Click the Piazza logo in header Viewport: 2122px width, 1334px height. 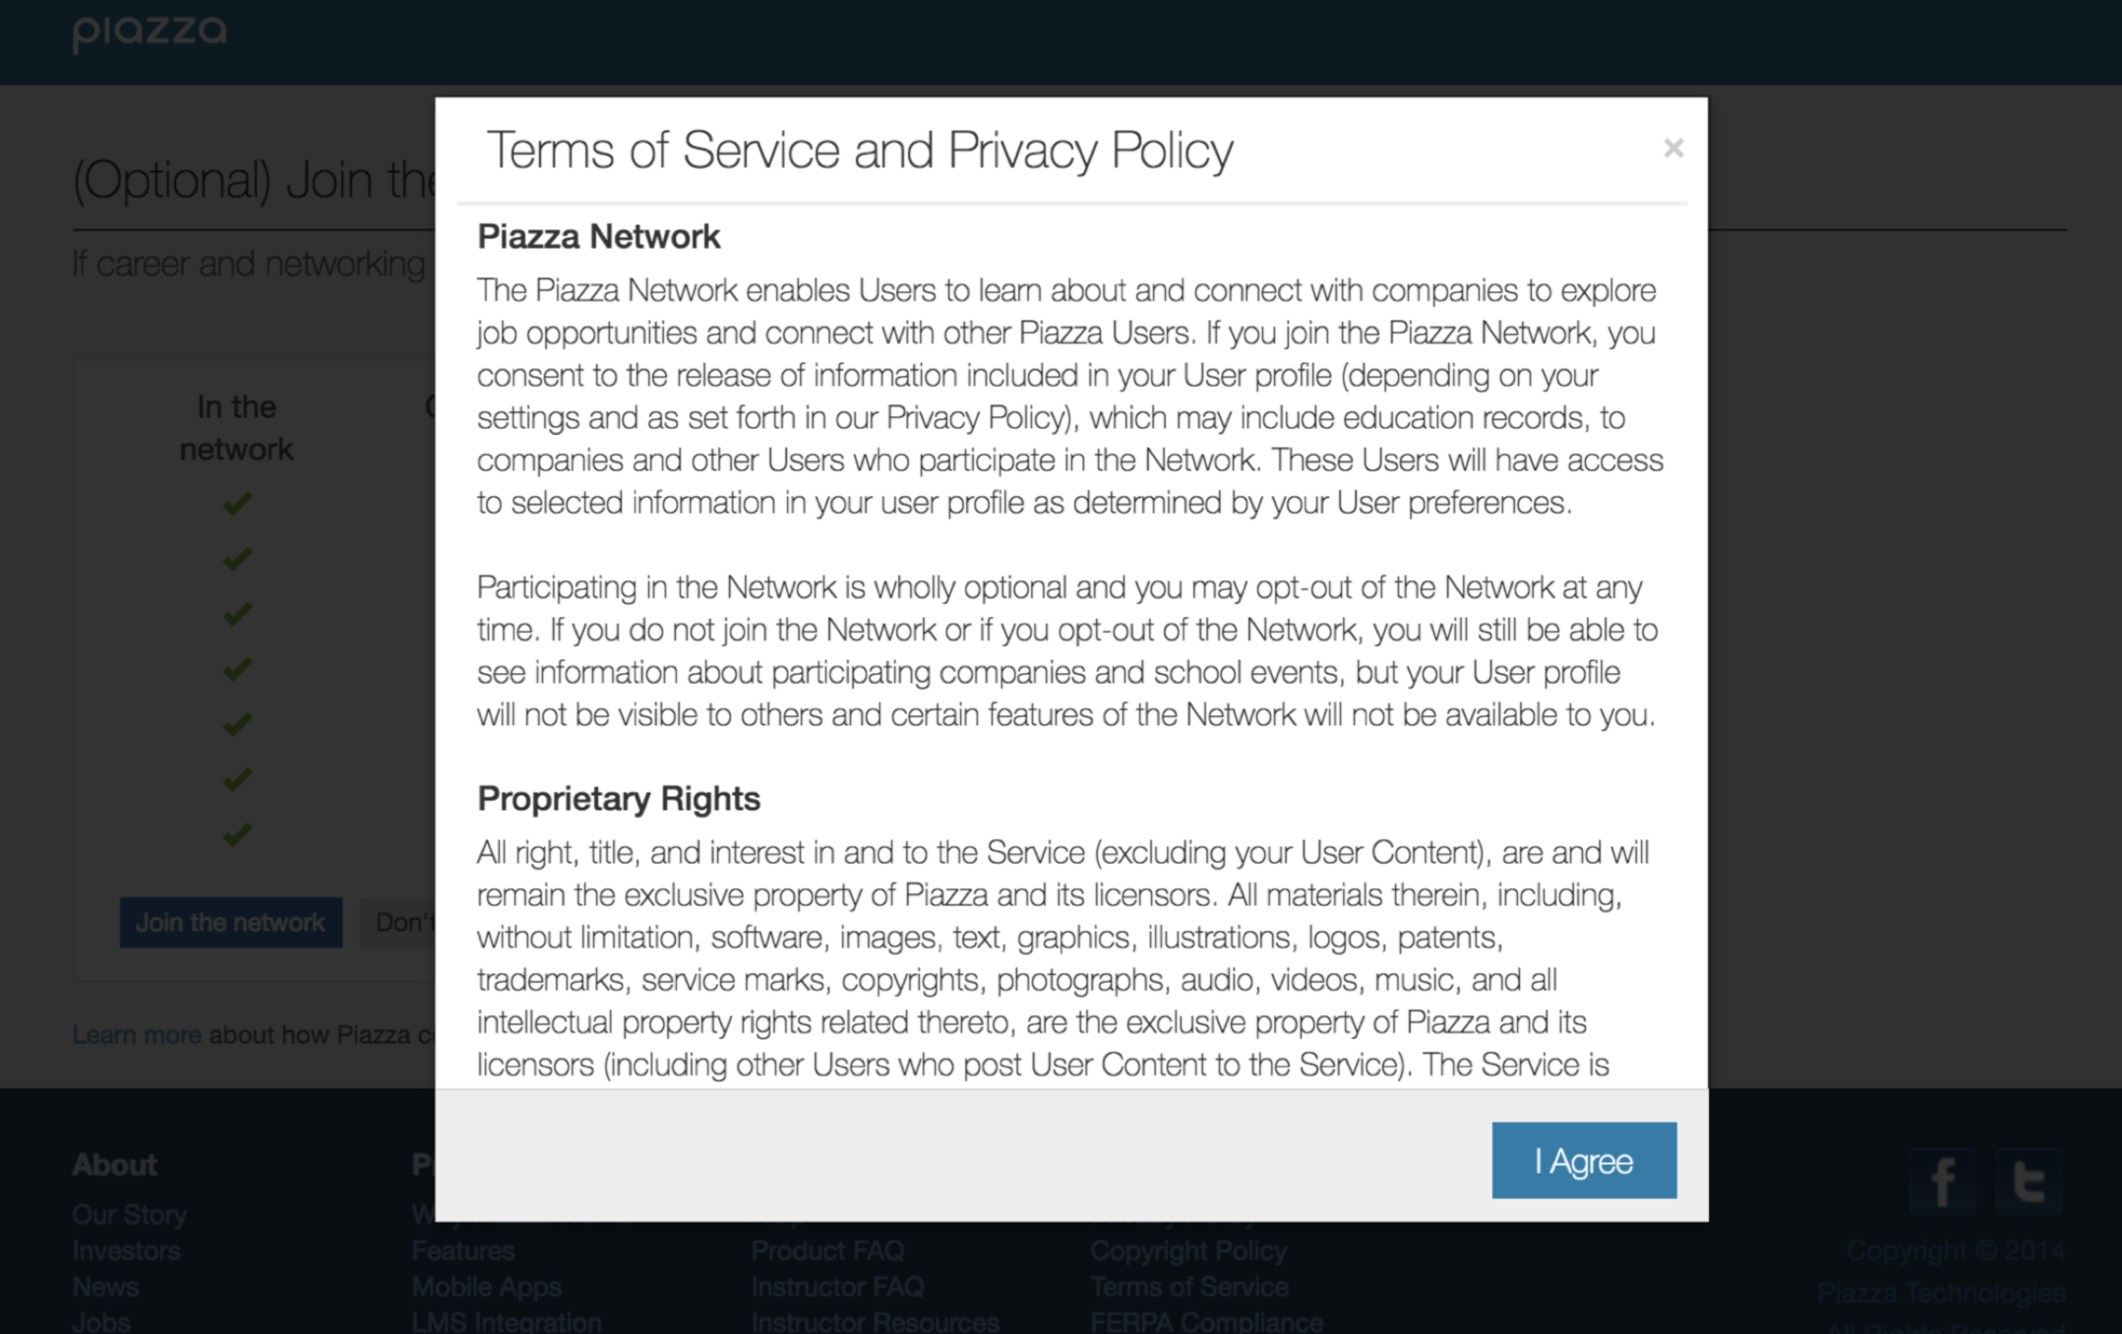150,32
